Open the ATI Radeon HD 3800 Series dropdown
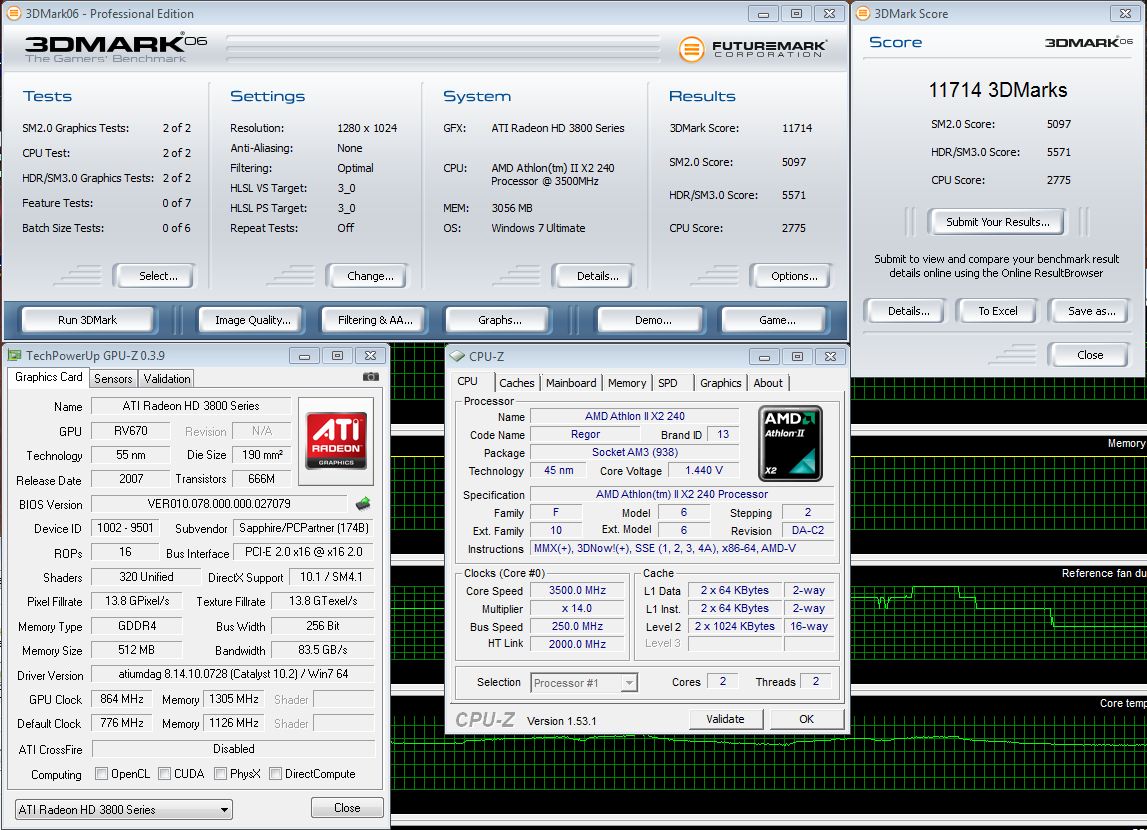 [124, 810]
